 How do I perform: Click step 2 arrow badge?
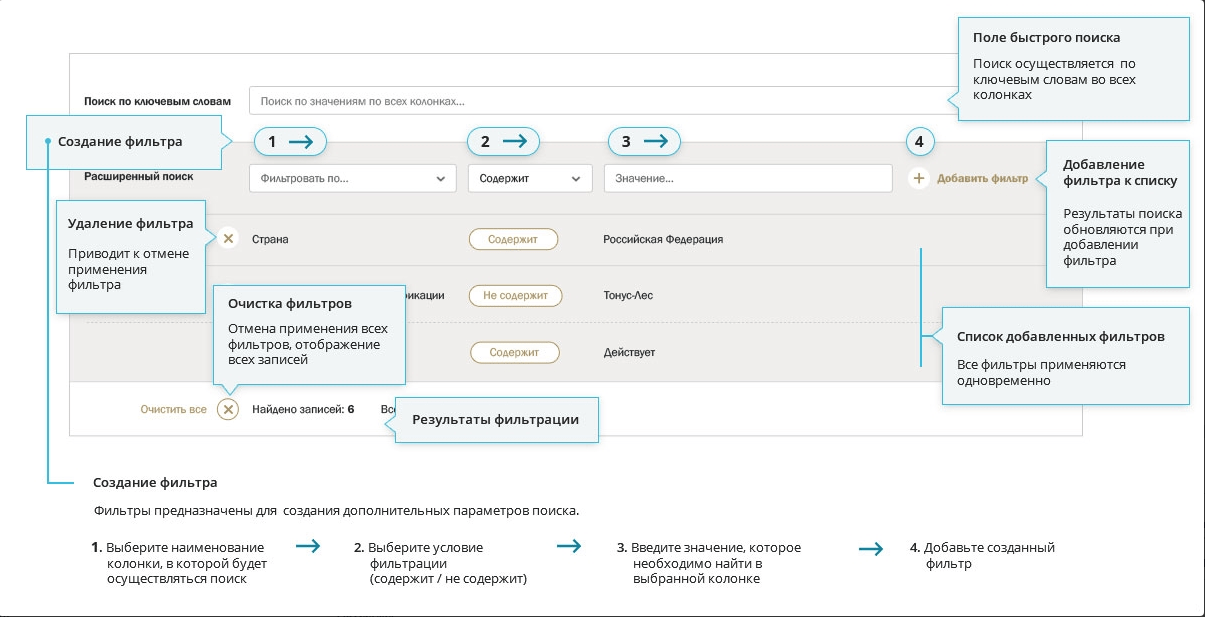pyautogui.click(x=504, y=142)
